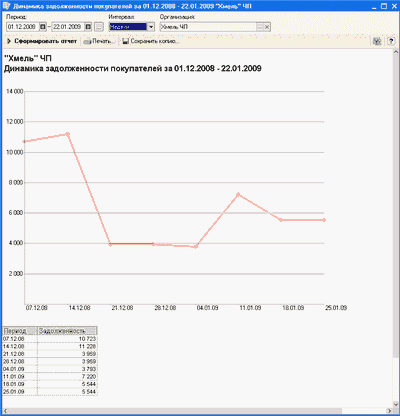Click the start date field 01.12.2008
Screen dimensions: 400x416
[23, 27]
